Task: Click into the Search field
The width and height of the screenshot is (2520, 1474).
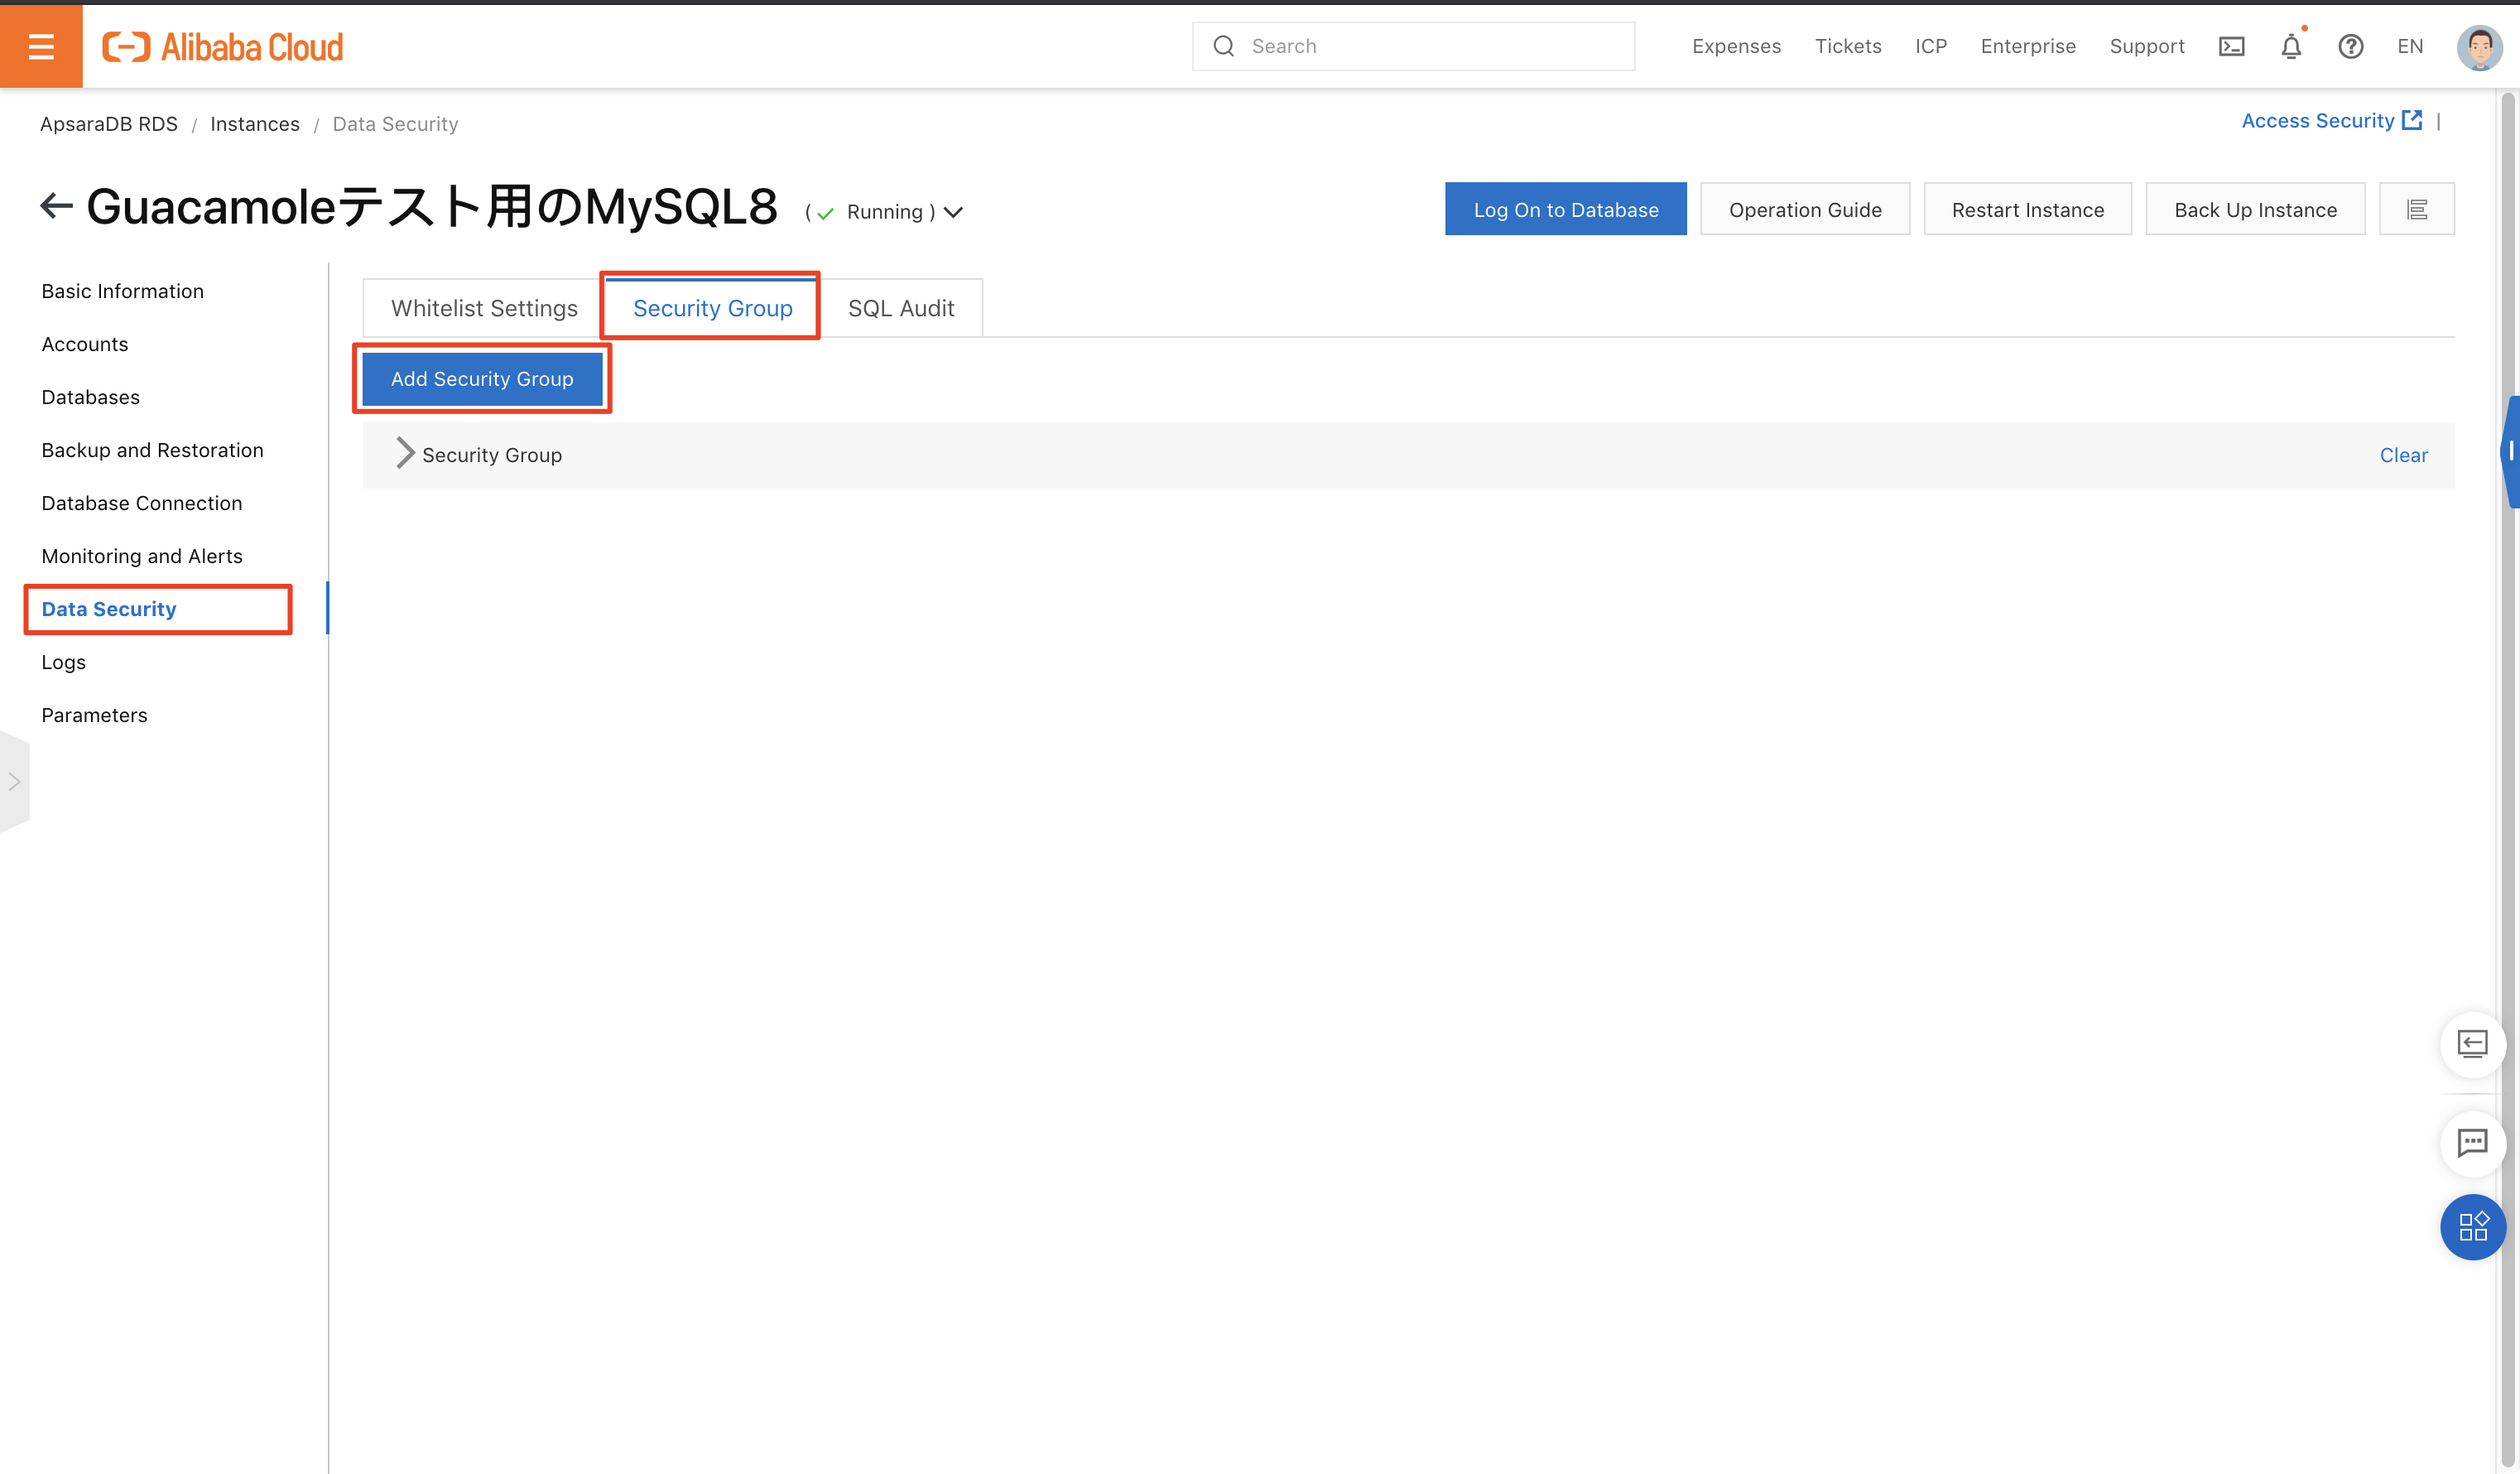Action: (x=1413, y=46)
